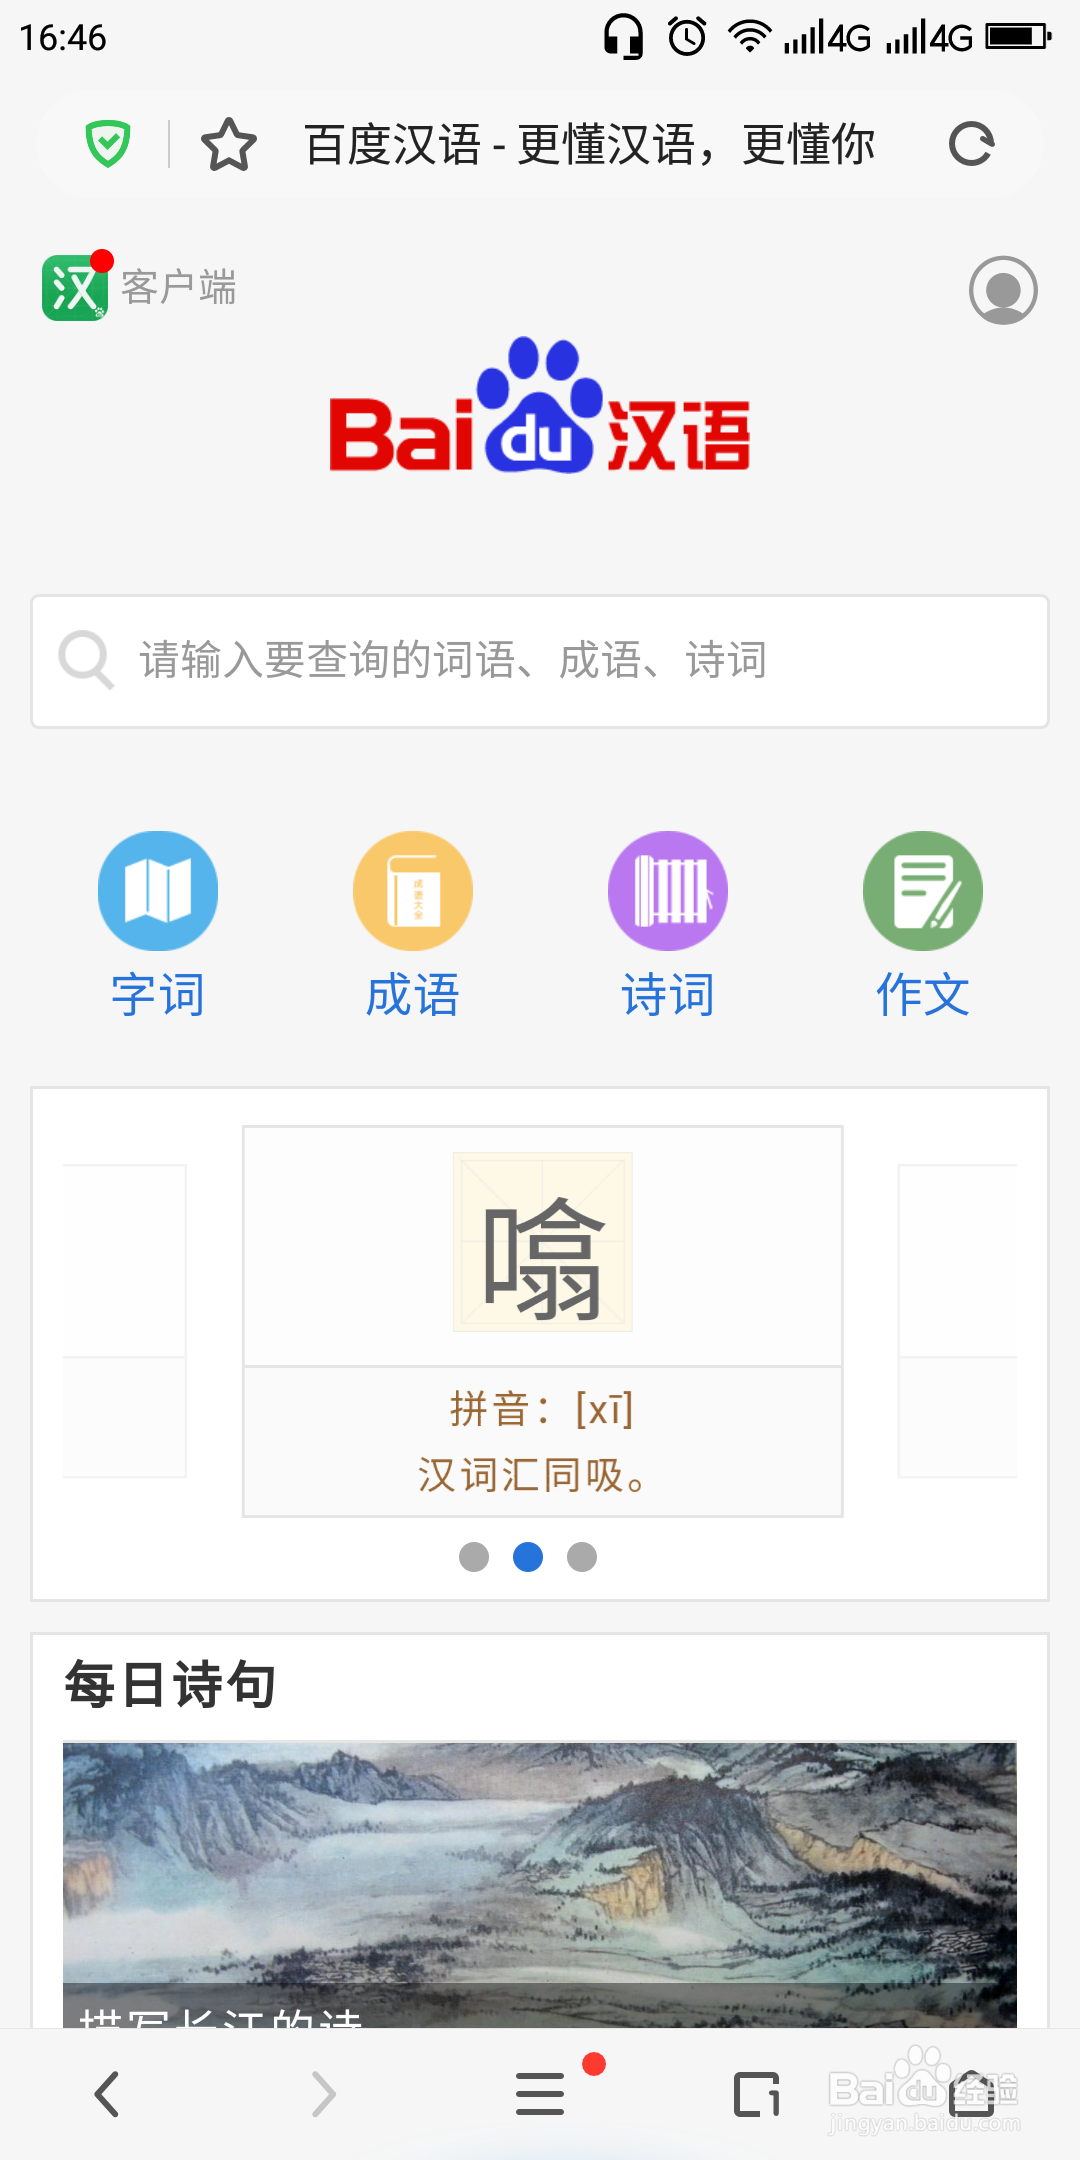Viewport: 1080px width, 2160px height.
Task: Tap page title in address bar
Action: 590,144
